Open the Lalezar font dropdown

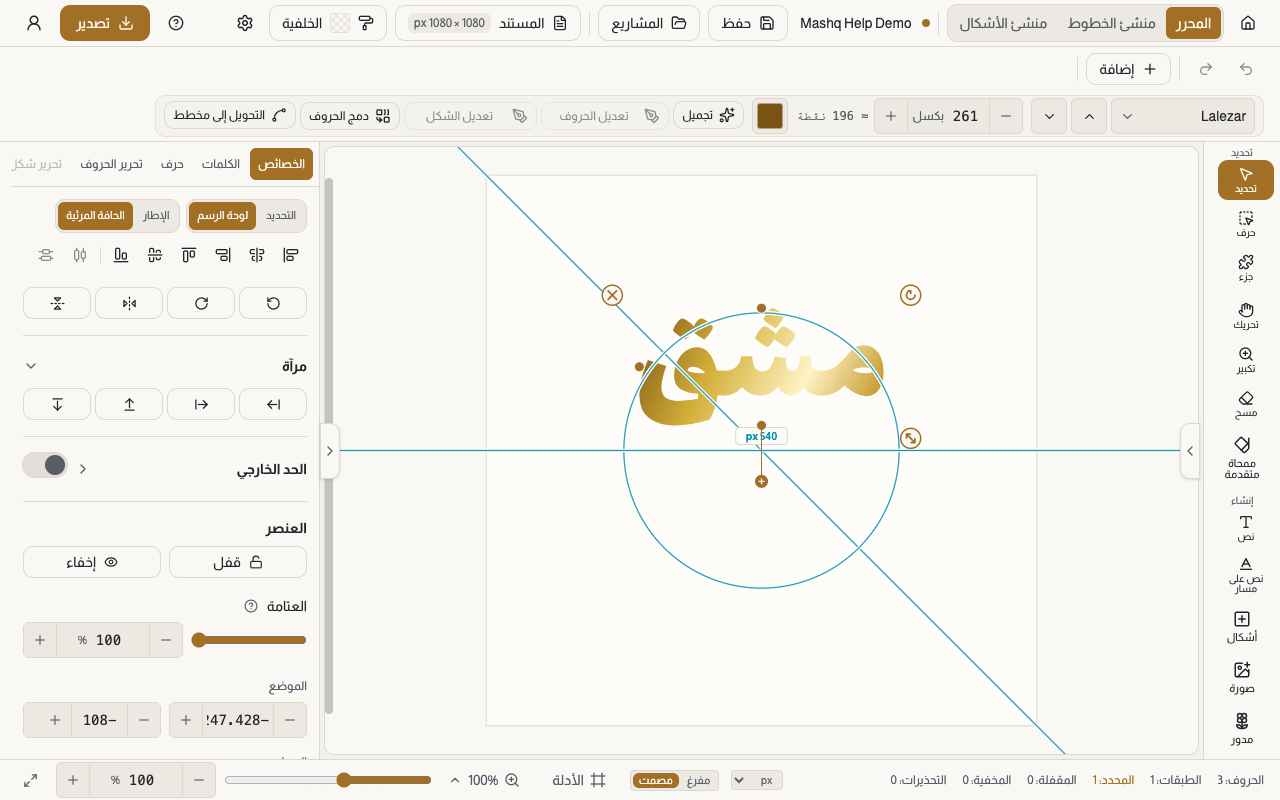click(x=1183, y=116)
